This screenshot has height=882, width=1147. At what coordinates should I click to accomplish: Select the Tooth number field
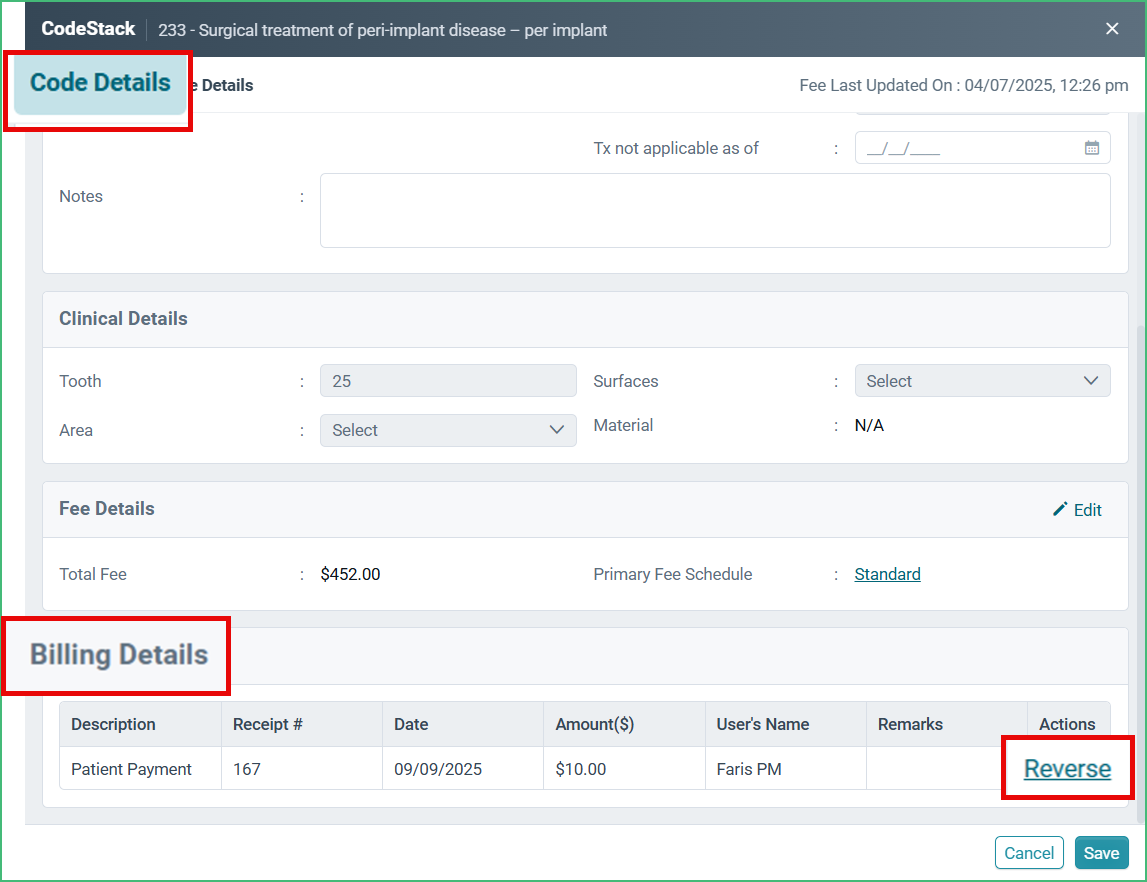(447, 380)
